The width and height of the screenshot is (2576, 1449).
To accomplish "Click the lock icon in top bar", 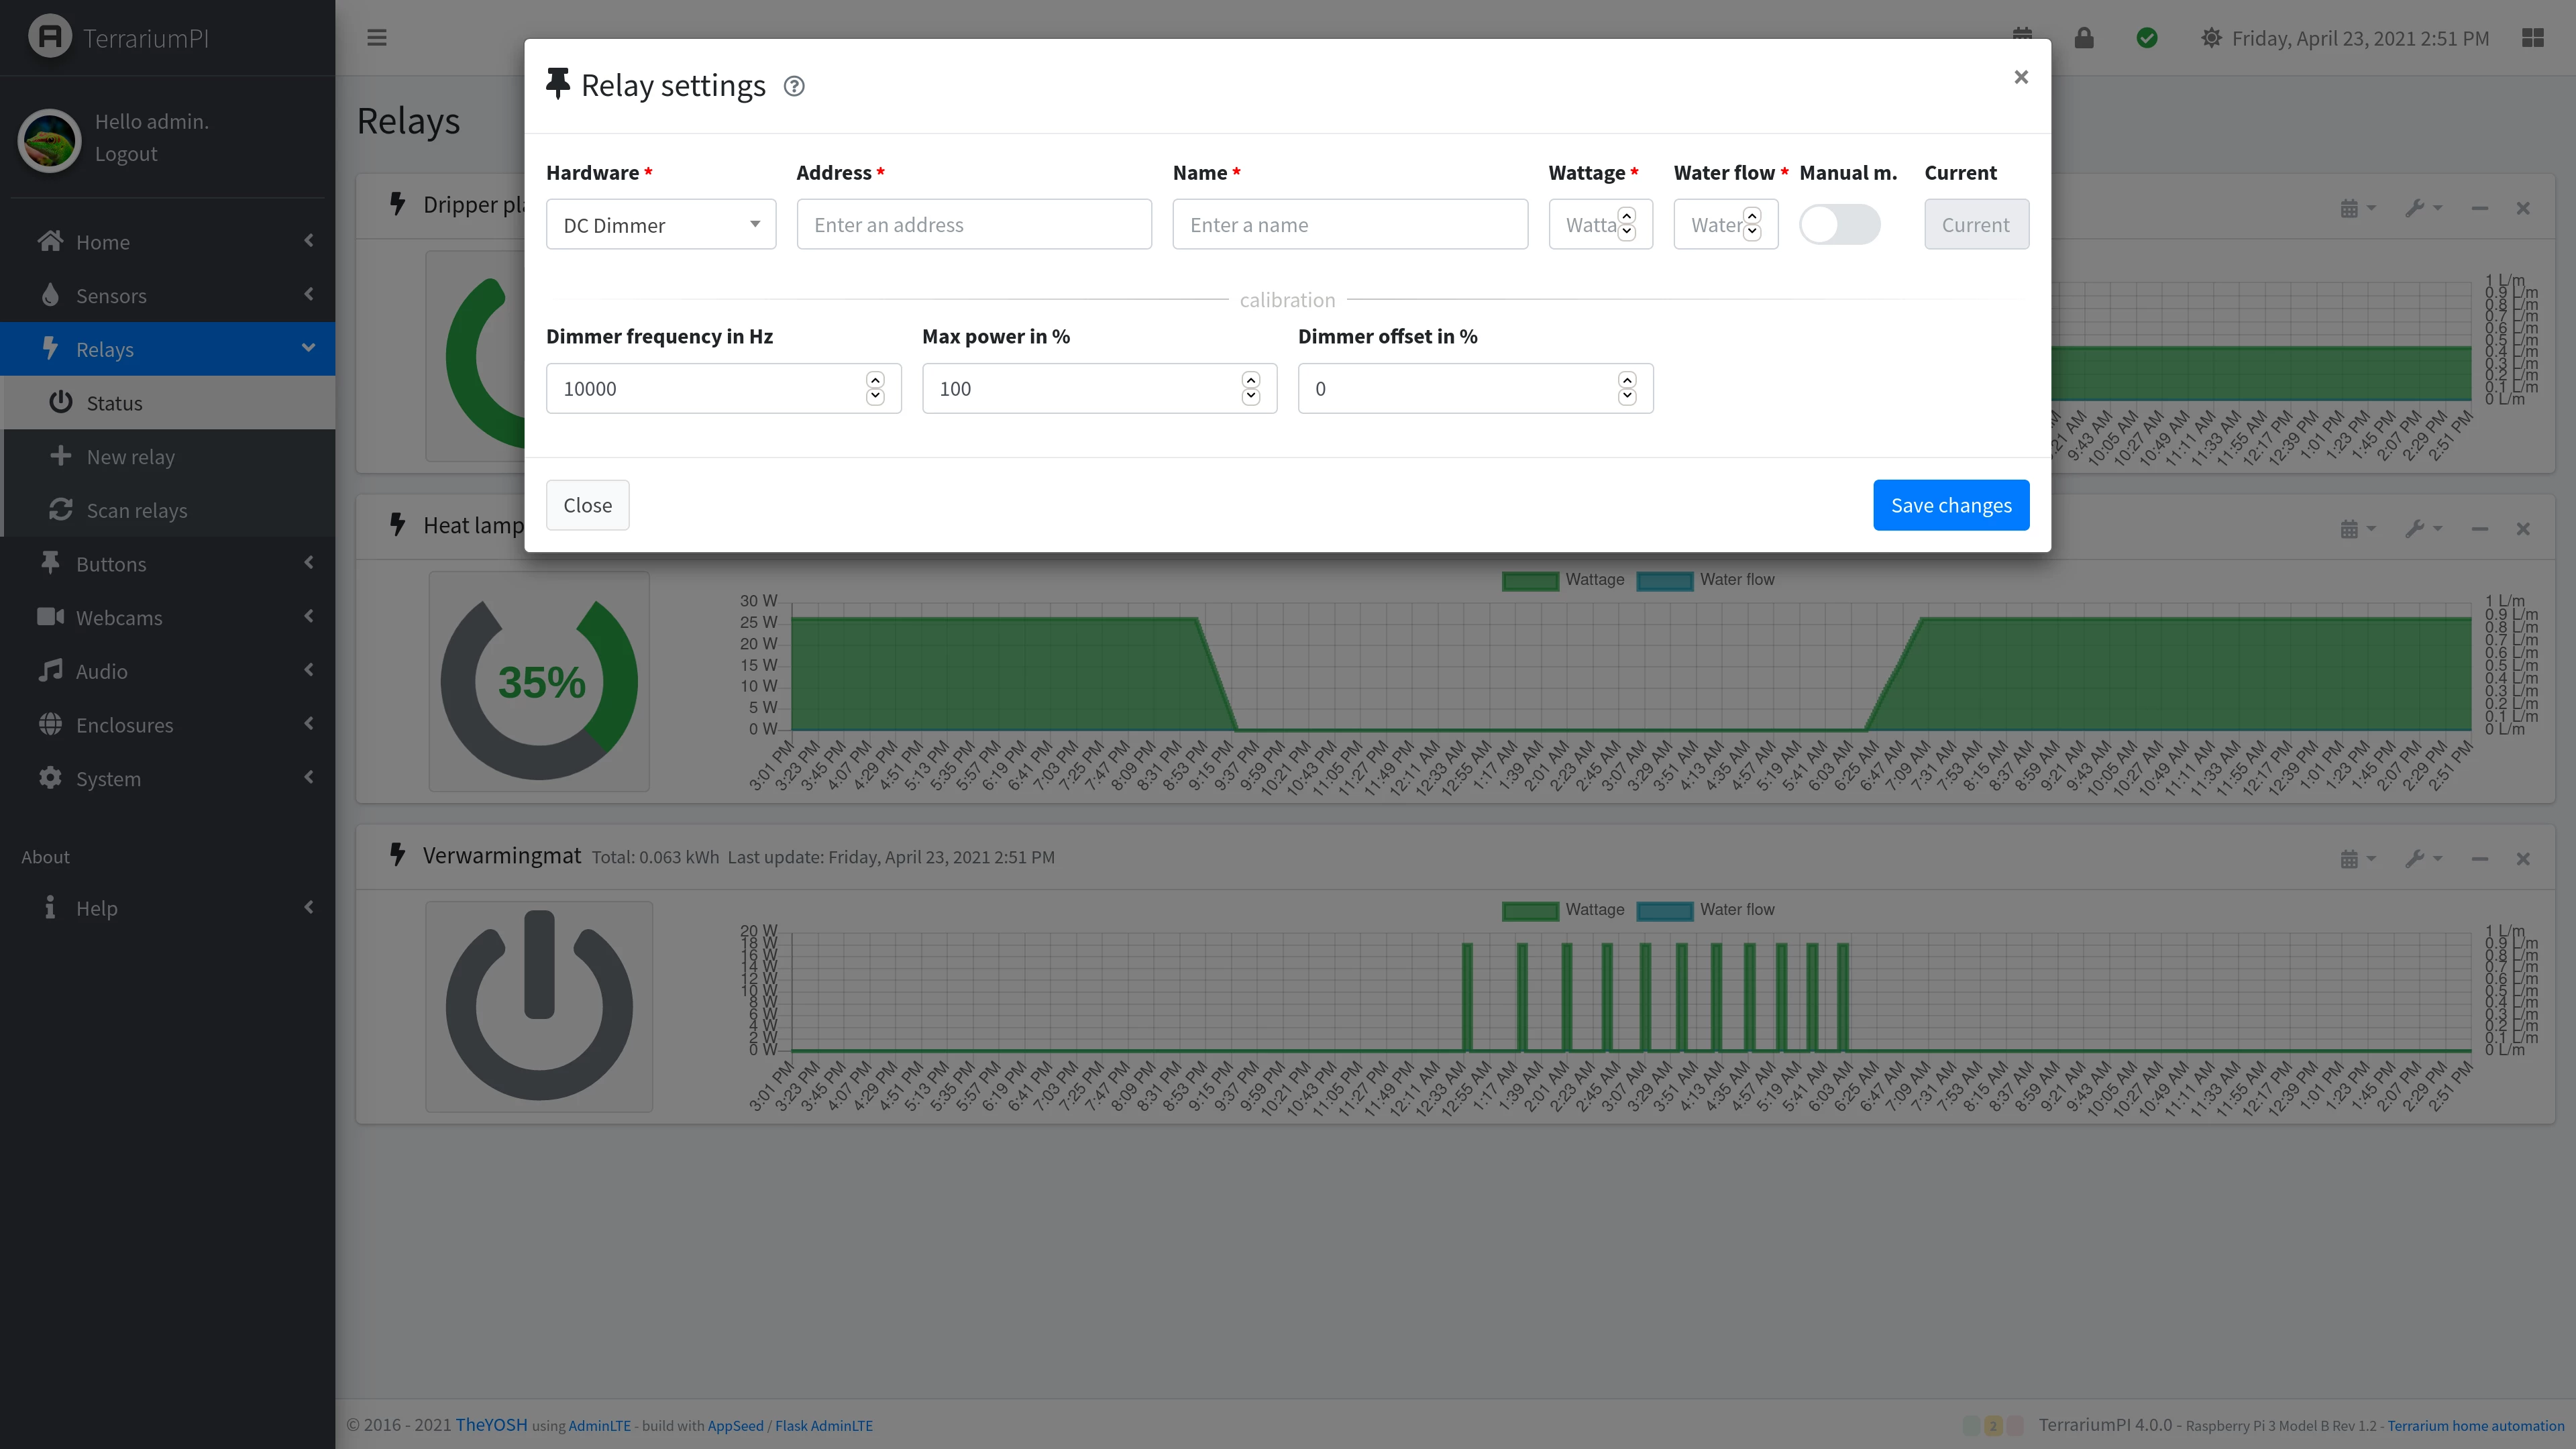I will coord(2084,38).
